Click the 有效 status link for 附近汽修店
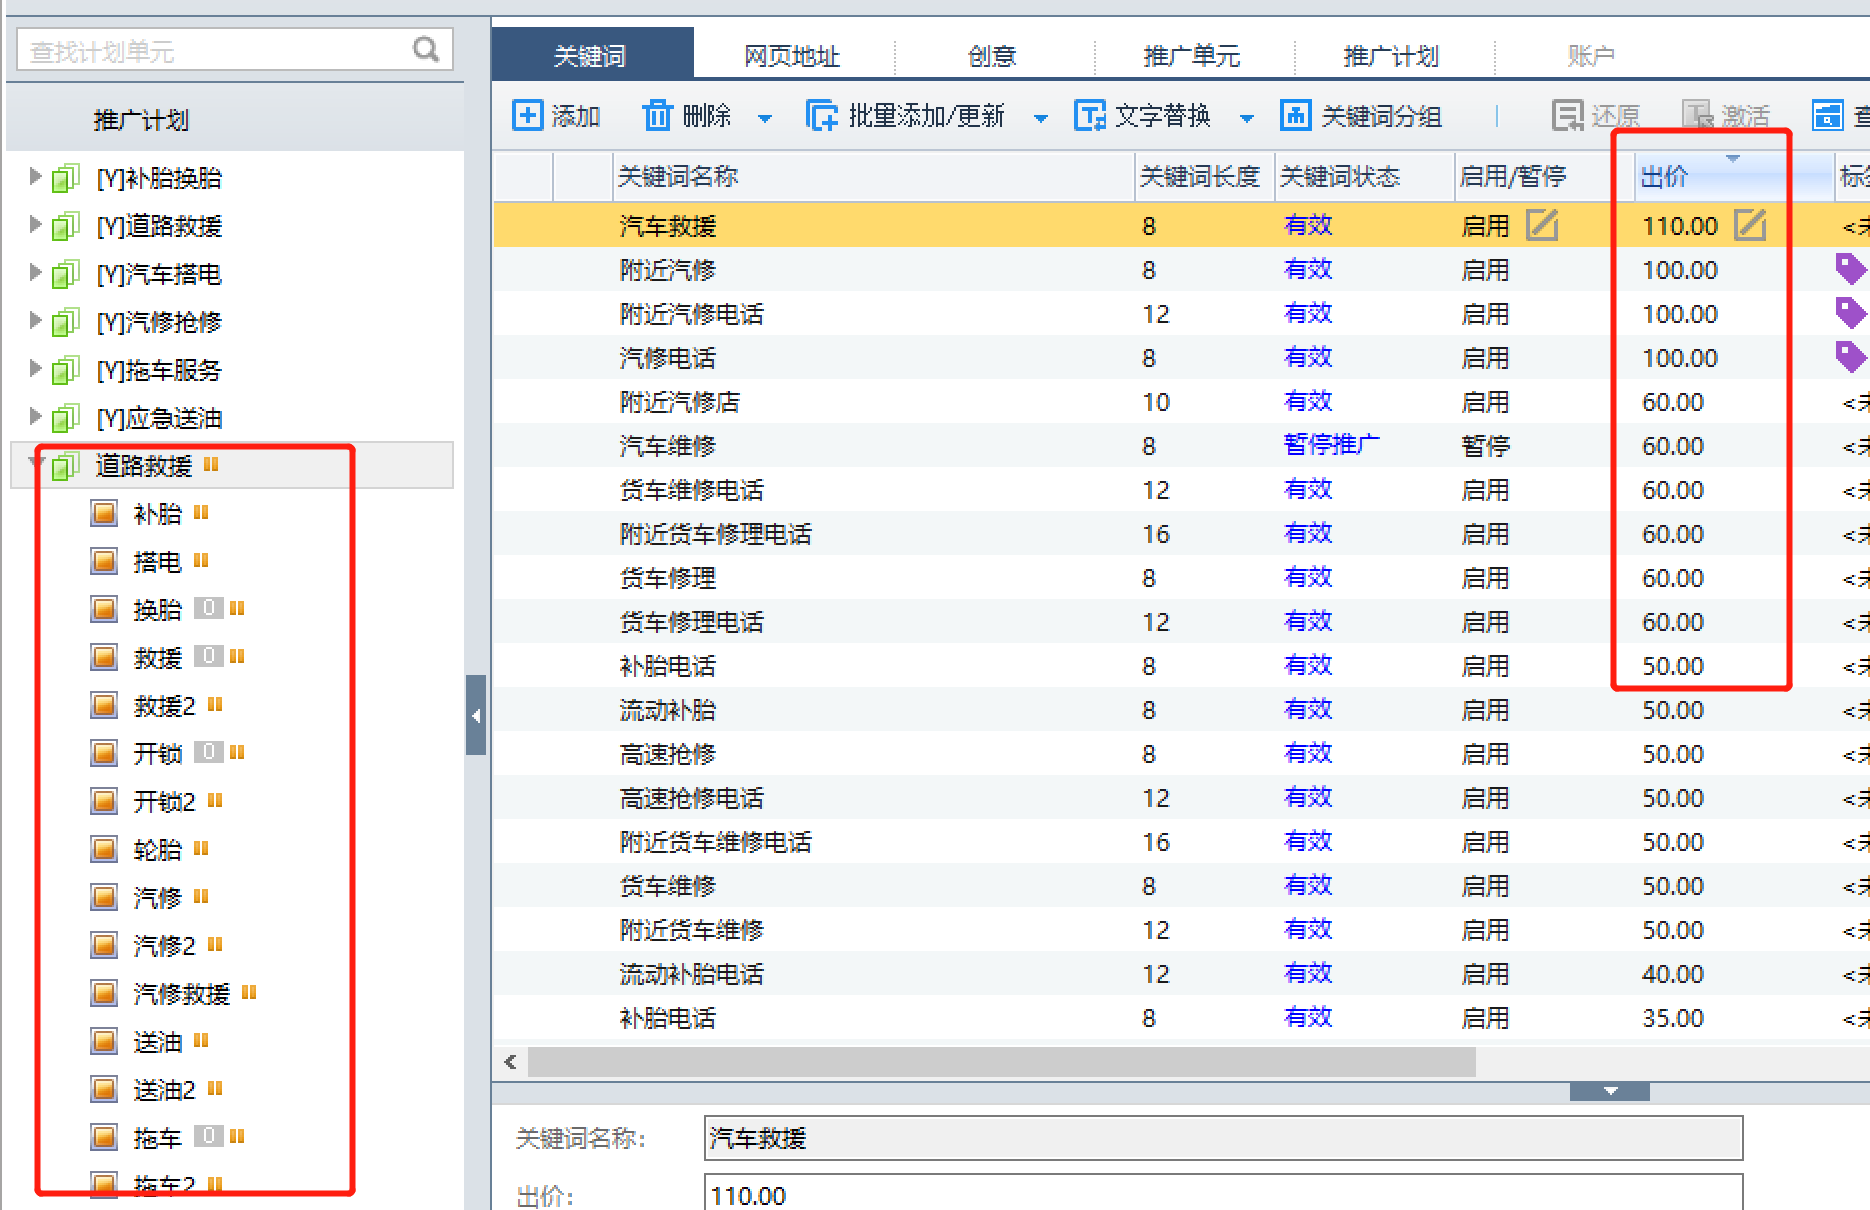The image size is (1870, 1210). (1308, 401)
